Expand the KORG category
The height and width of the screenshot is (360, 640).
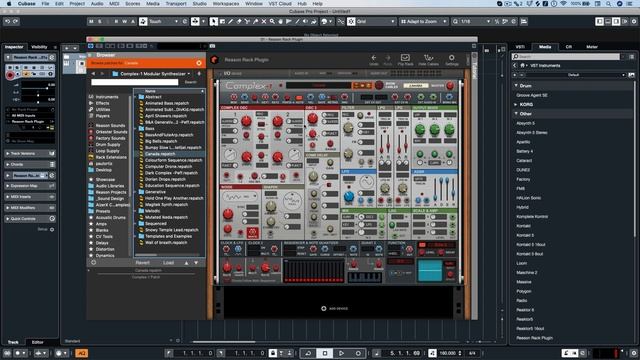(x=516, y=104)
